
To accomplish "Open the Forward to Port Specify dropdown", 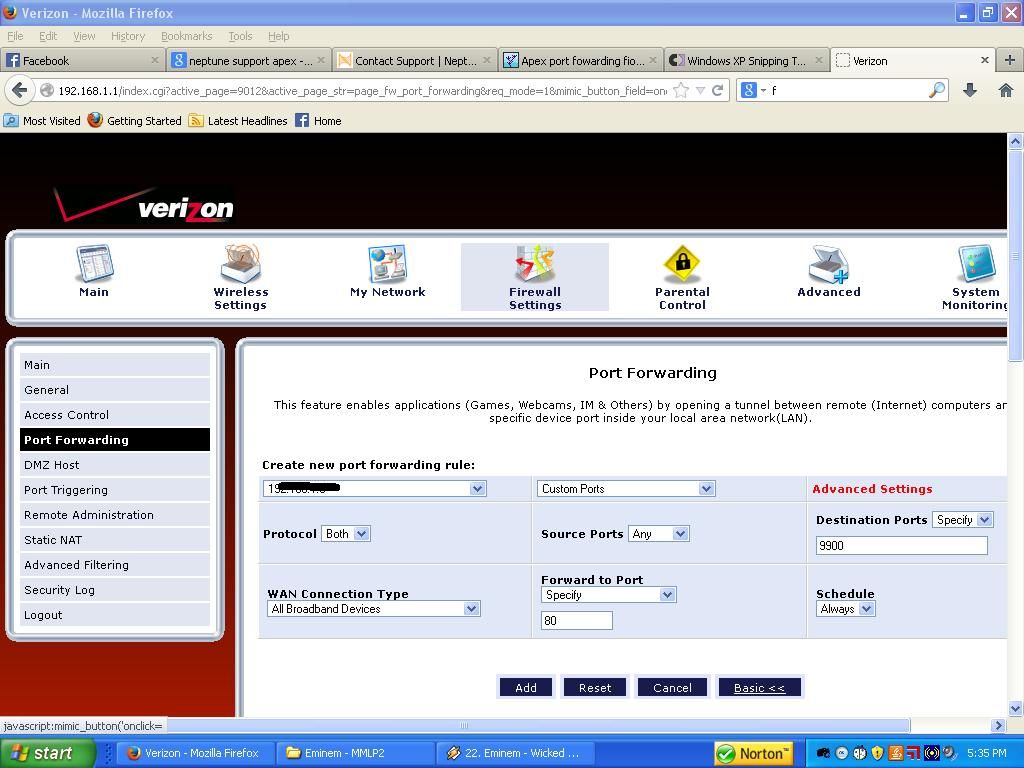I will coord(609,595).
